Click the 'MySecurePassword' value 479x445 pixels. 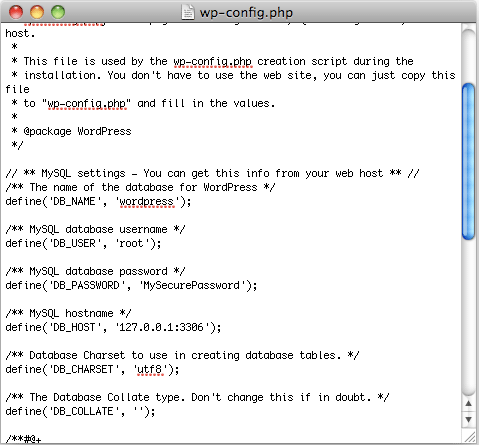[x=191, y=286]
